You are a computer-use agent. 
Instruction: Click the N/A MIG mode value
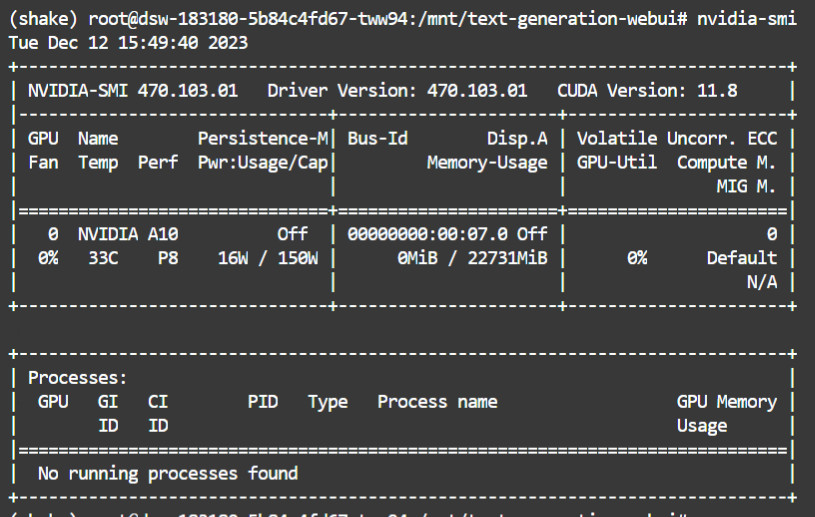coord(762,281)
